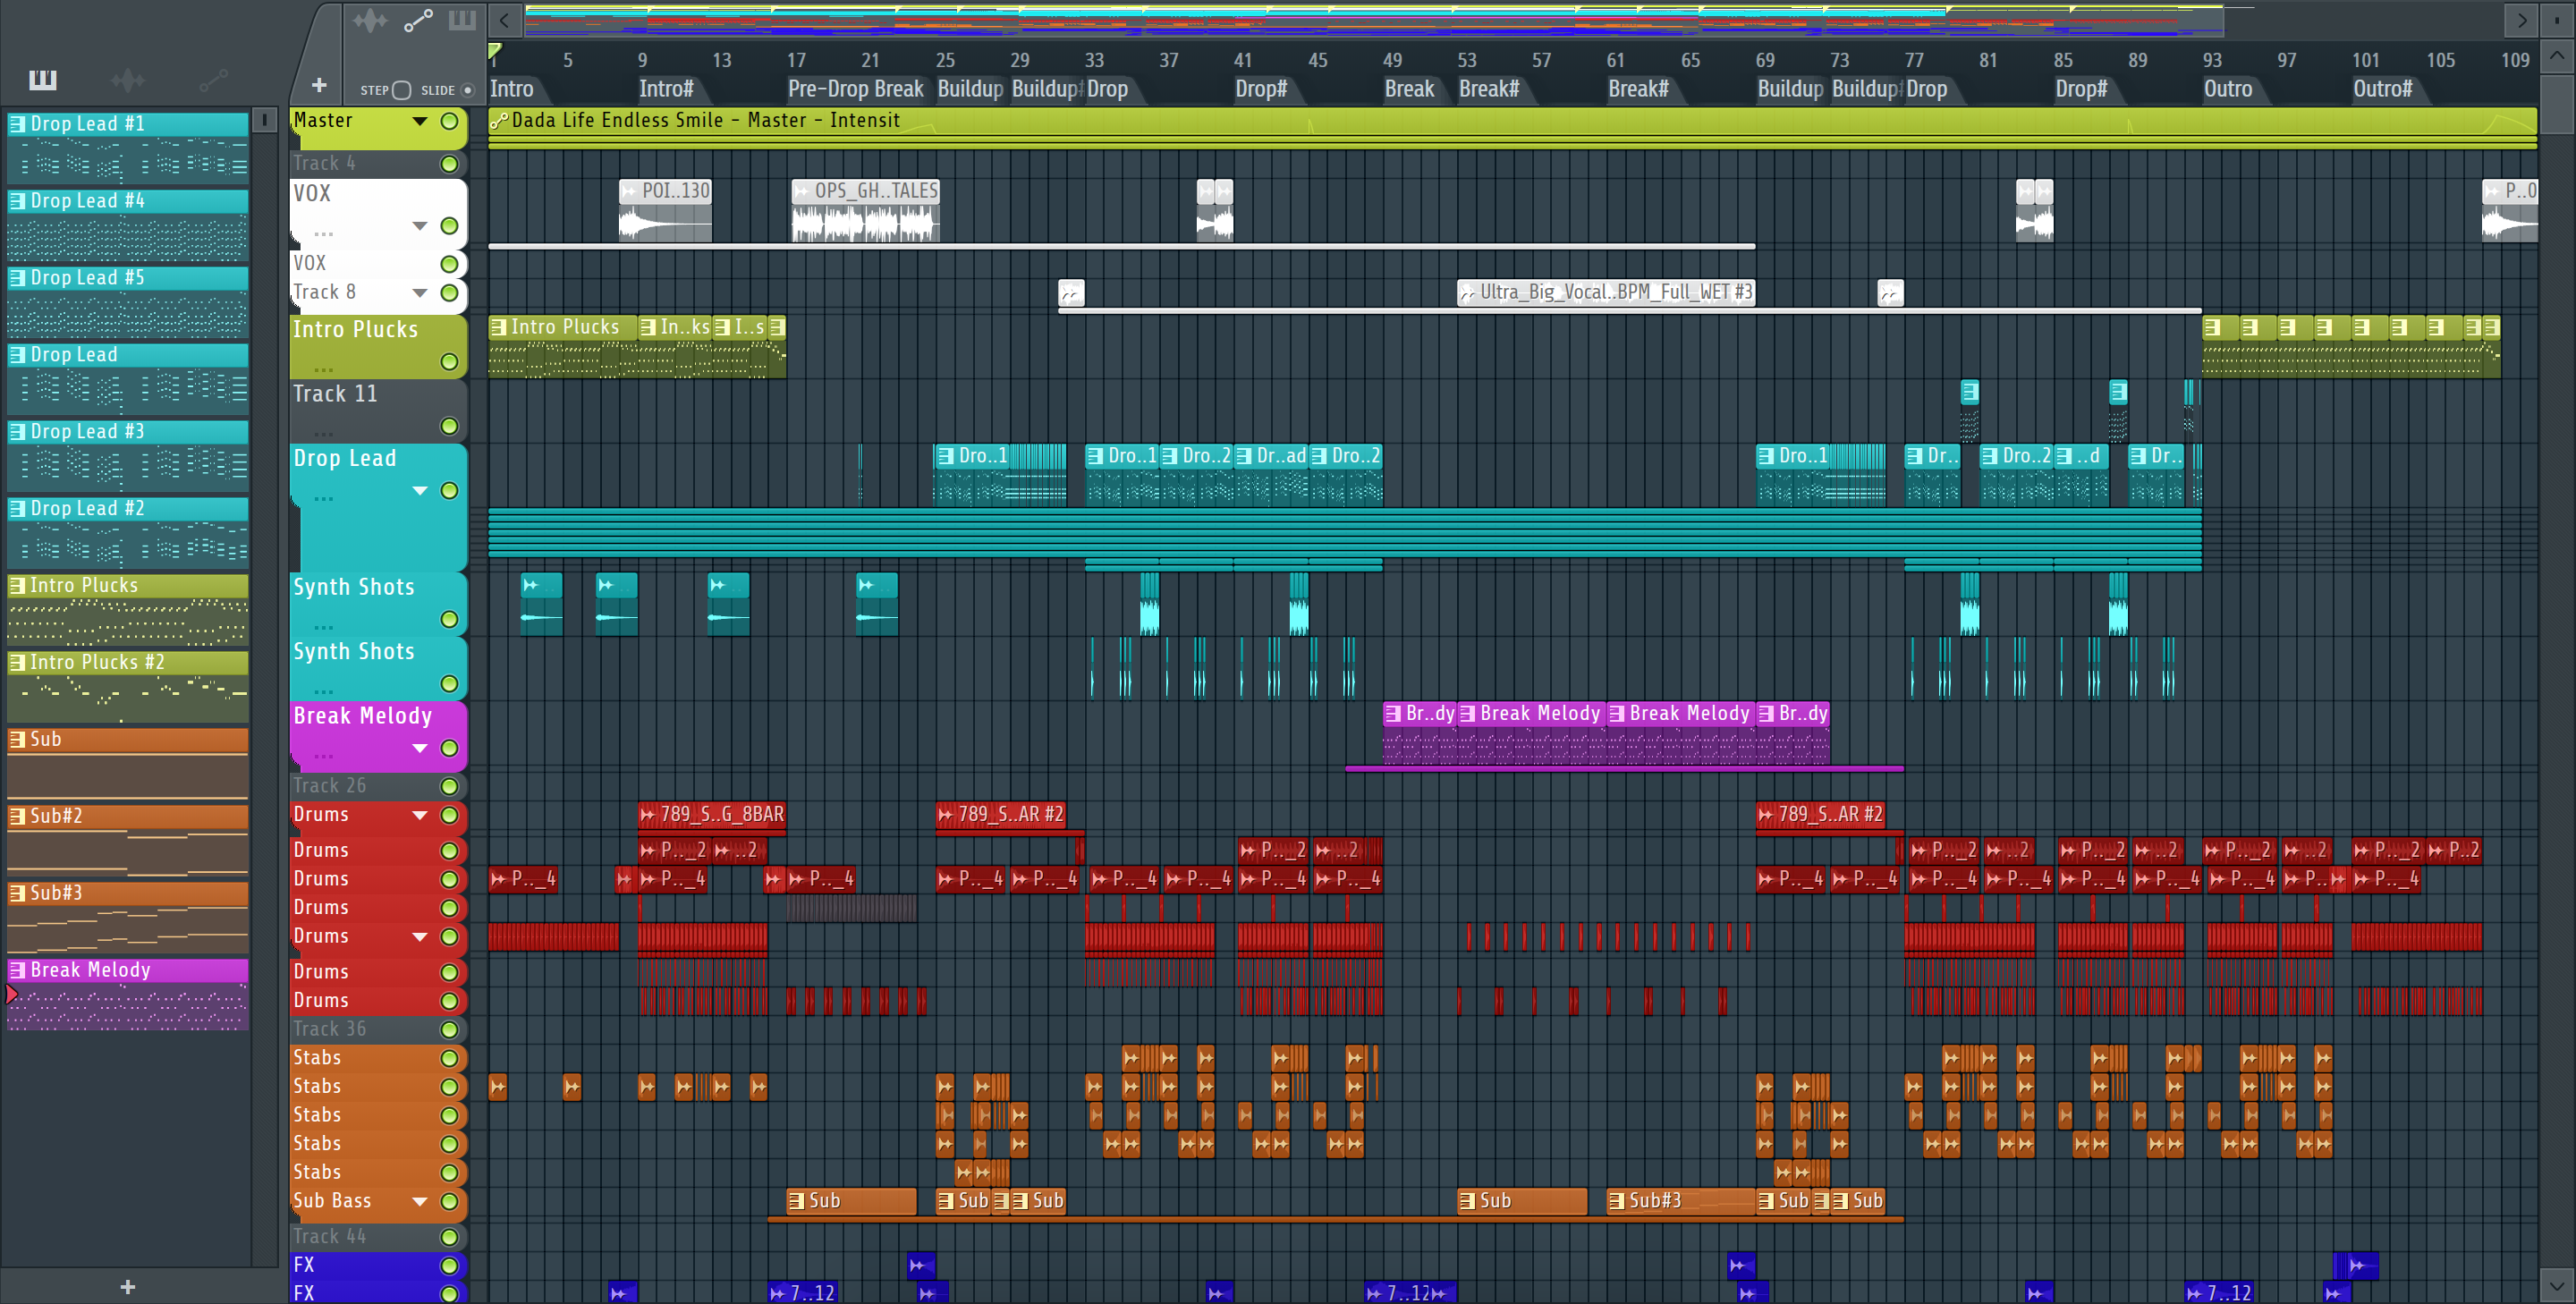Collapse the Track 8 group arrow
Screen dimensions: 2576x1304
pos(420,293)
